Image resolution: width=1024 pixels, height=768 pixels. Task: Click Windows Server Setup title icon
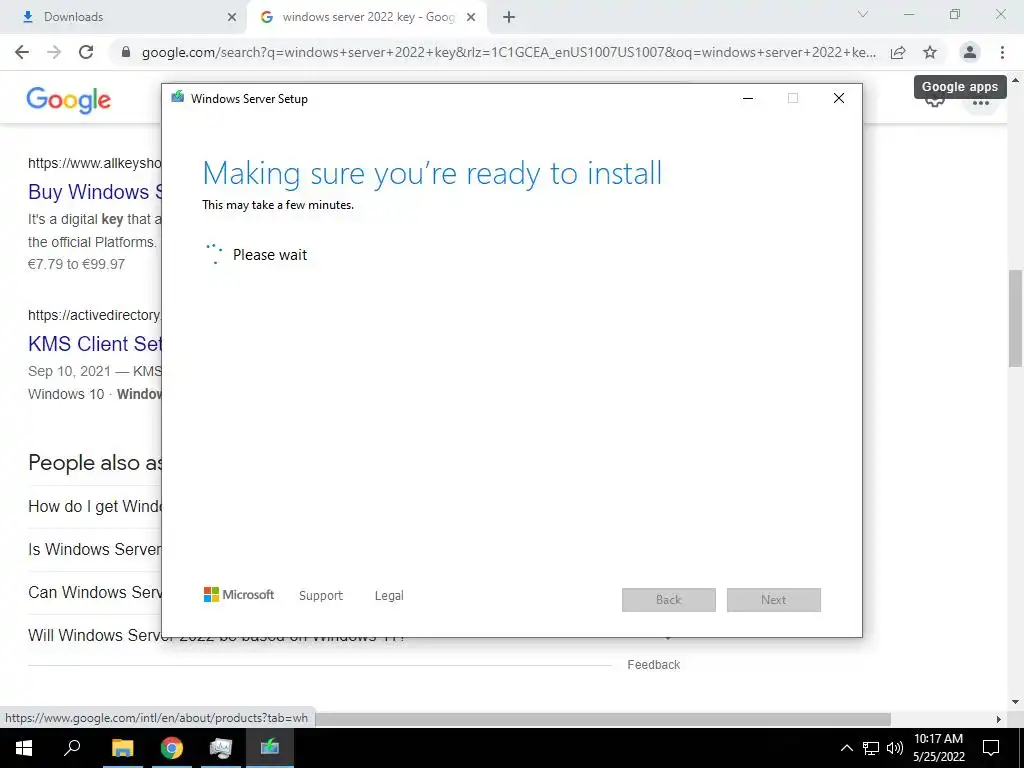[178, 98]
